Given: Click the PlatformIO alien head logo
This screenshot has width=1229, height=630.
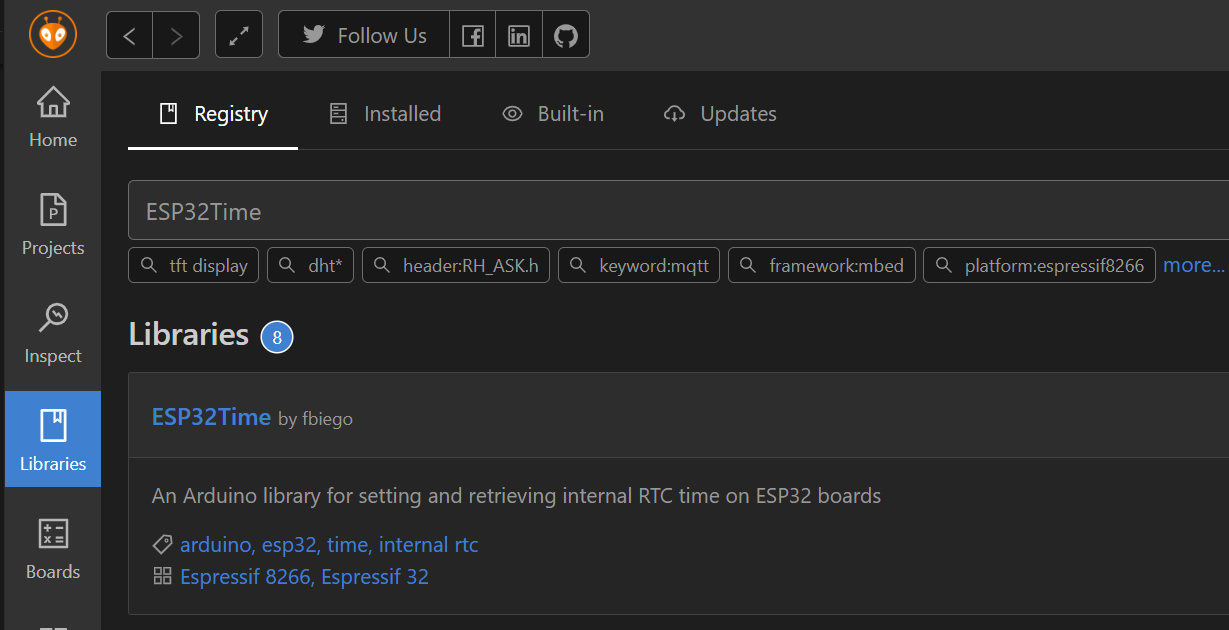Looking at the screenshot, I should pyautogui.click(x=53, y=35).
